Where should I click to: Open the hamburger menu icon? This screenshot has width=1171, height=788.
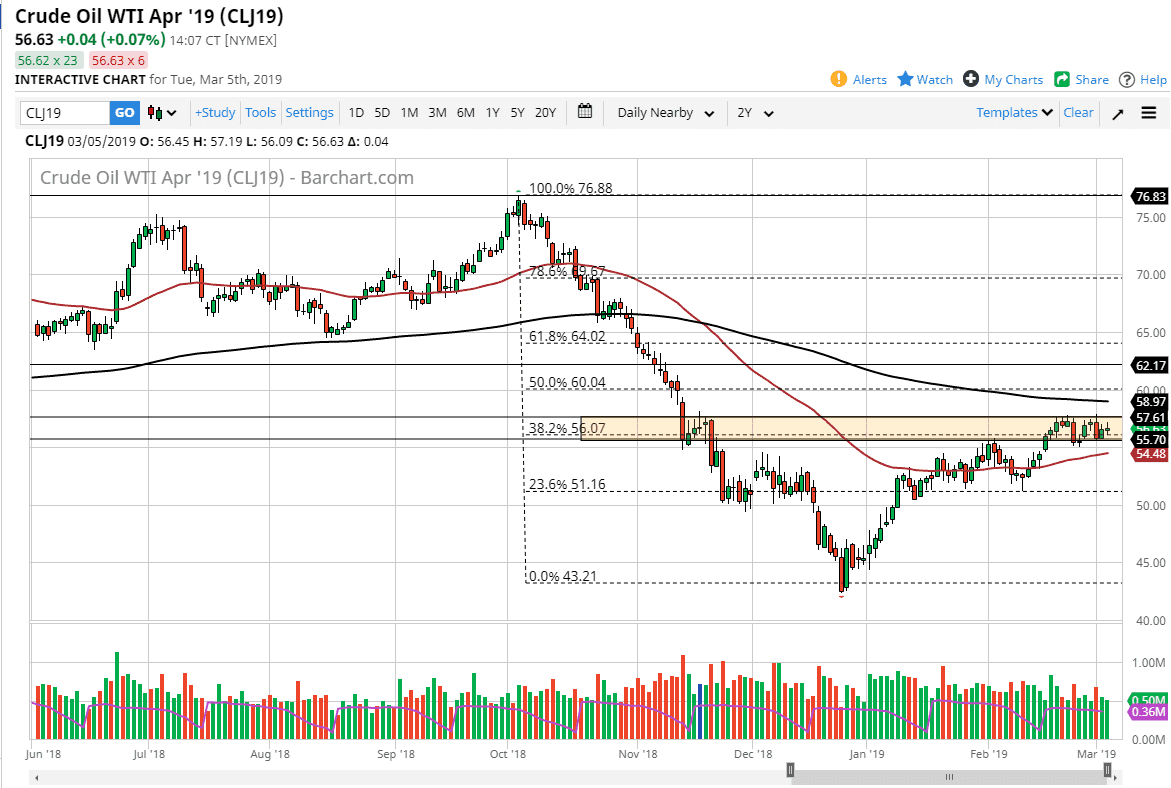[x=1146, y=112]
